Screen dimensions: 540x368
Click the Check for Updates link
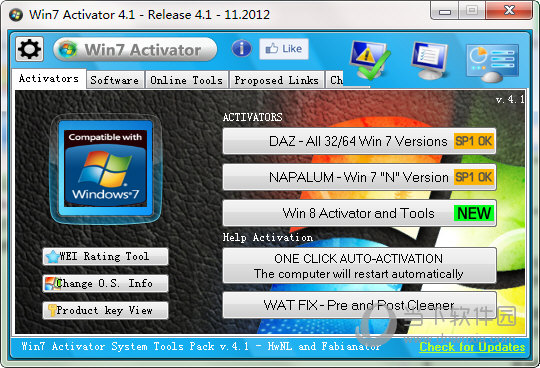[x=472, y=347]
